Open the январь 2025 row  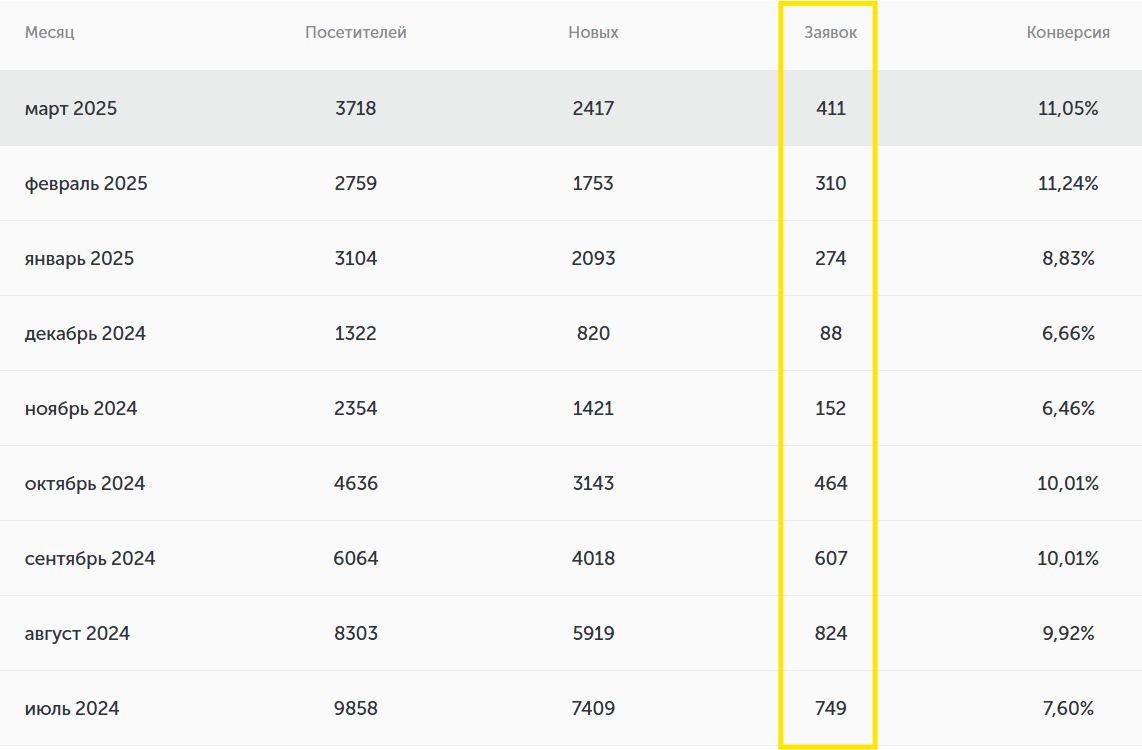pyautogui.click(x=79, y=258)
